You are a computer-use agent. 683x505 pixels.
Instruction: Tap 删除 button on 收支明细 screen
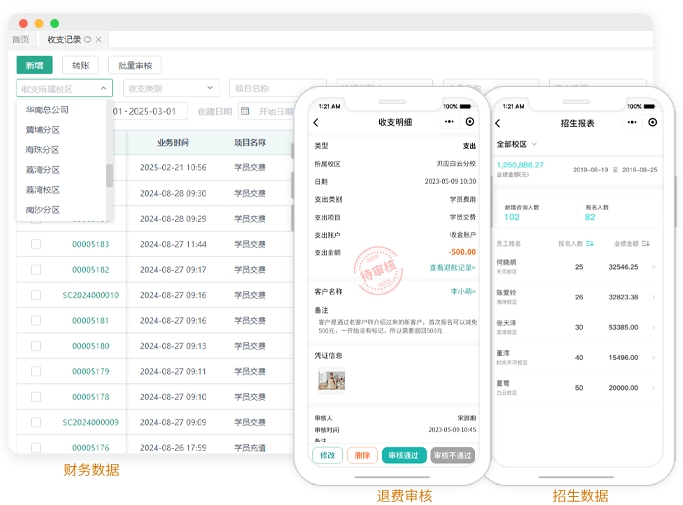click(x=362, y=455)
